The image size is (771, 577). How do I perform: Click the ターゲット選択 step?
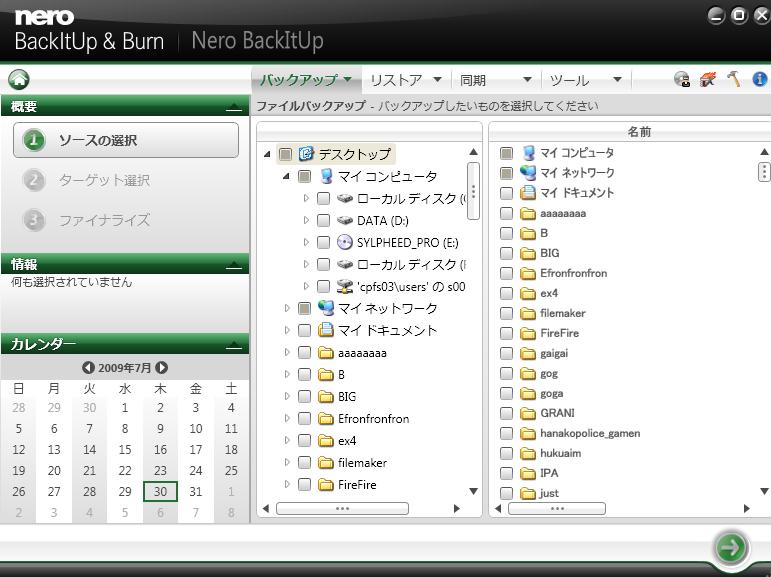104,180
